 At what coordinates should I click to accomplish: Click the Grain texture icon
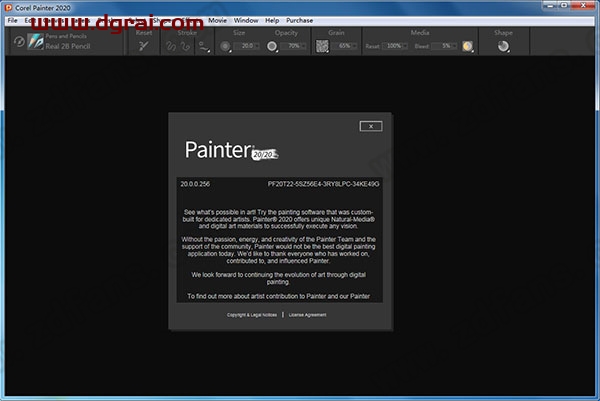[x=321, y=46]
